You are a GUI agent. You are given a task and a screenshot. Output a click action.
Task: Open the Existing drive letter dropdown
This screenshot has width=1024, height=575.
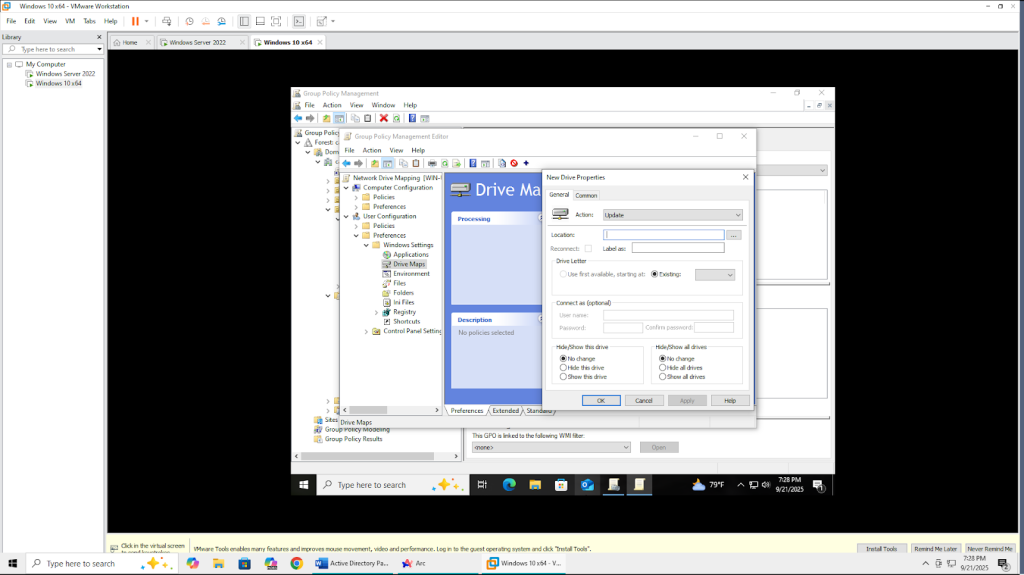pos(715,274)
